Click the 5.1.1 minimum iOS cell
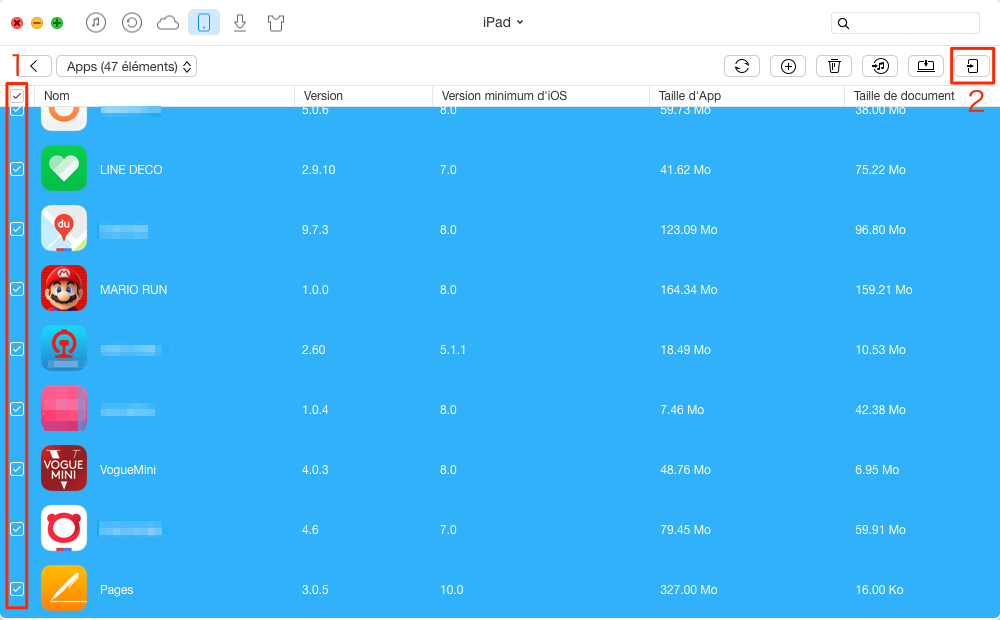Image resolution: width=1000 pixels, height=620 pixels. click(x=453, y=350)
